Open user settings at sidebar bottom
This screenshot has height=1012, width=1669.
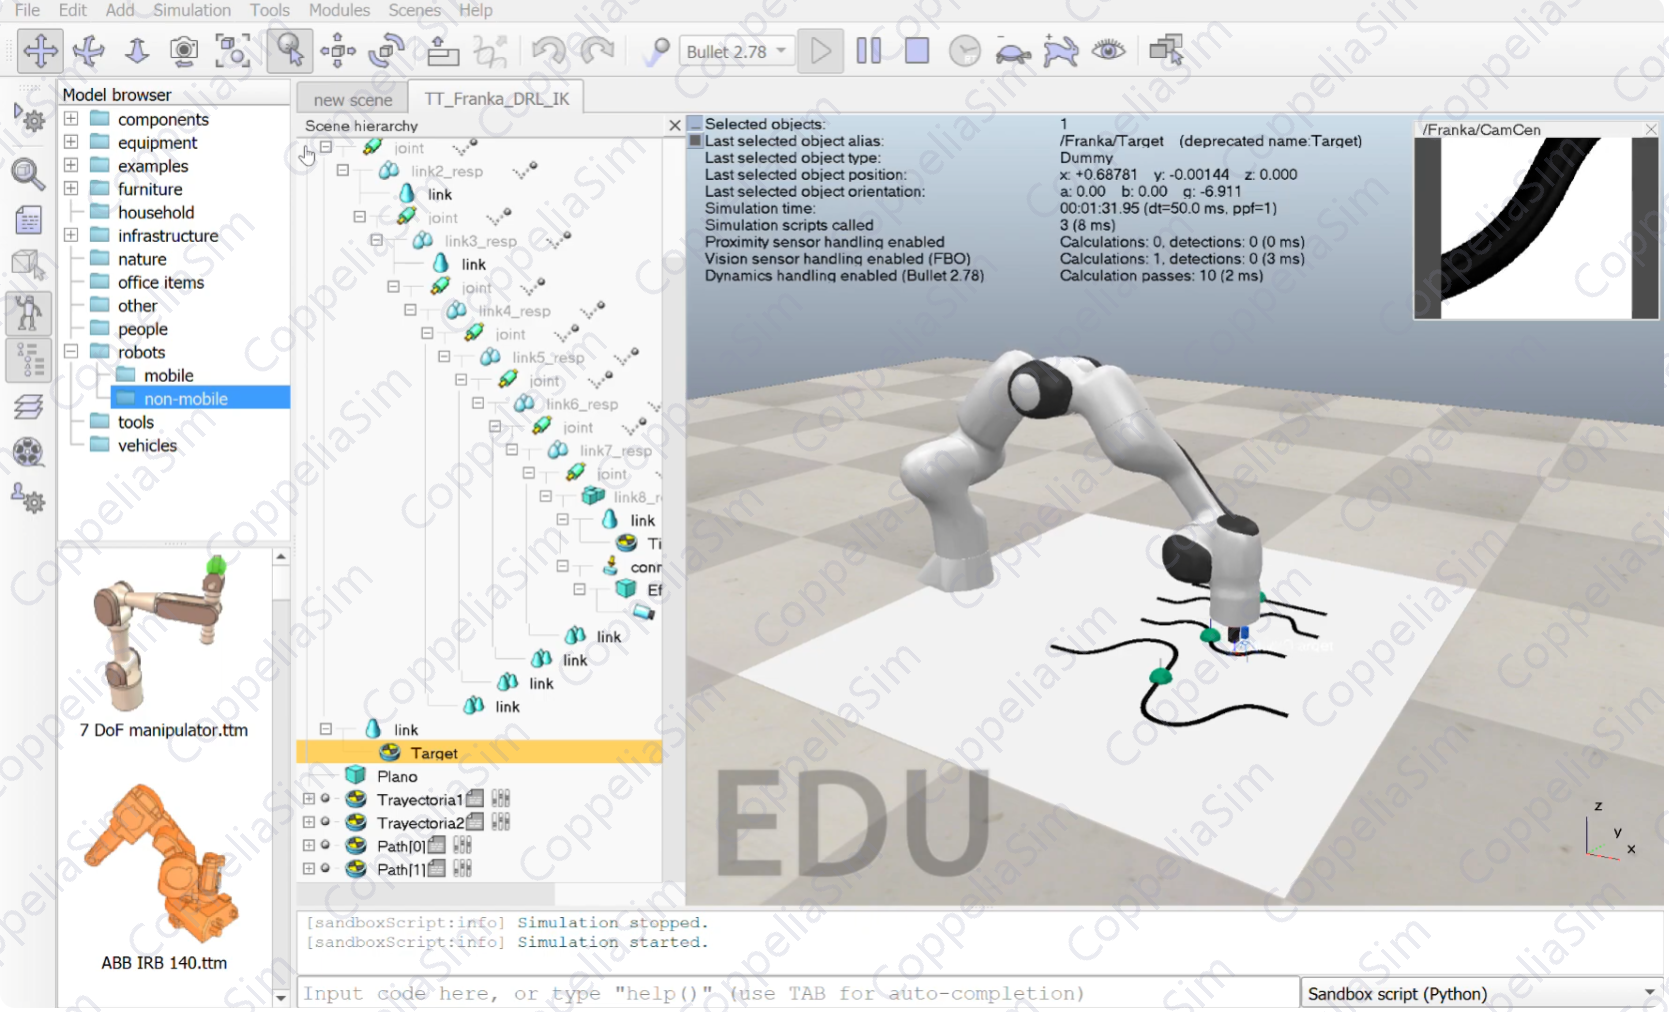(28, 498)
